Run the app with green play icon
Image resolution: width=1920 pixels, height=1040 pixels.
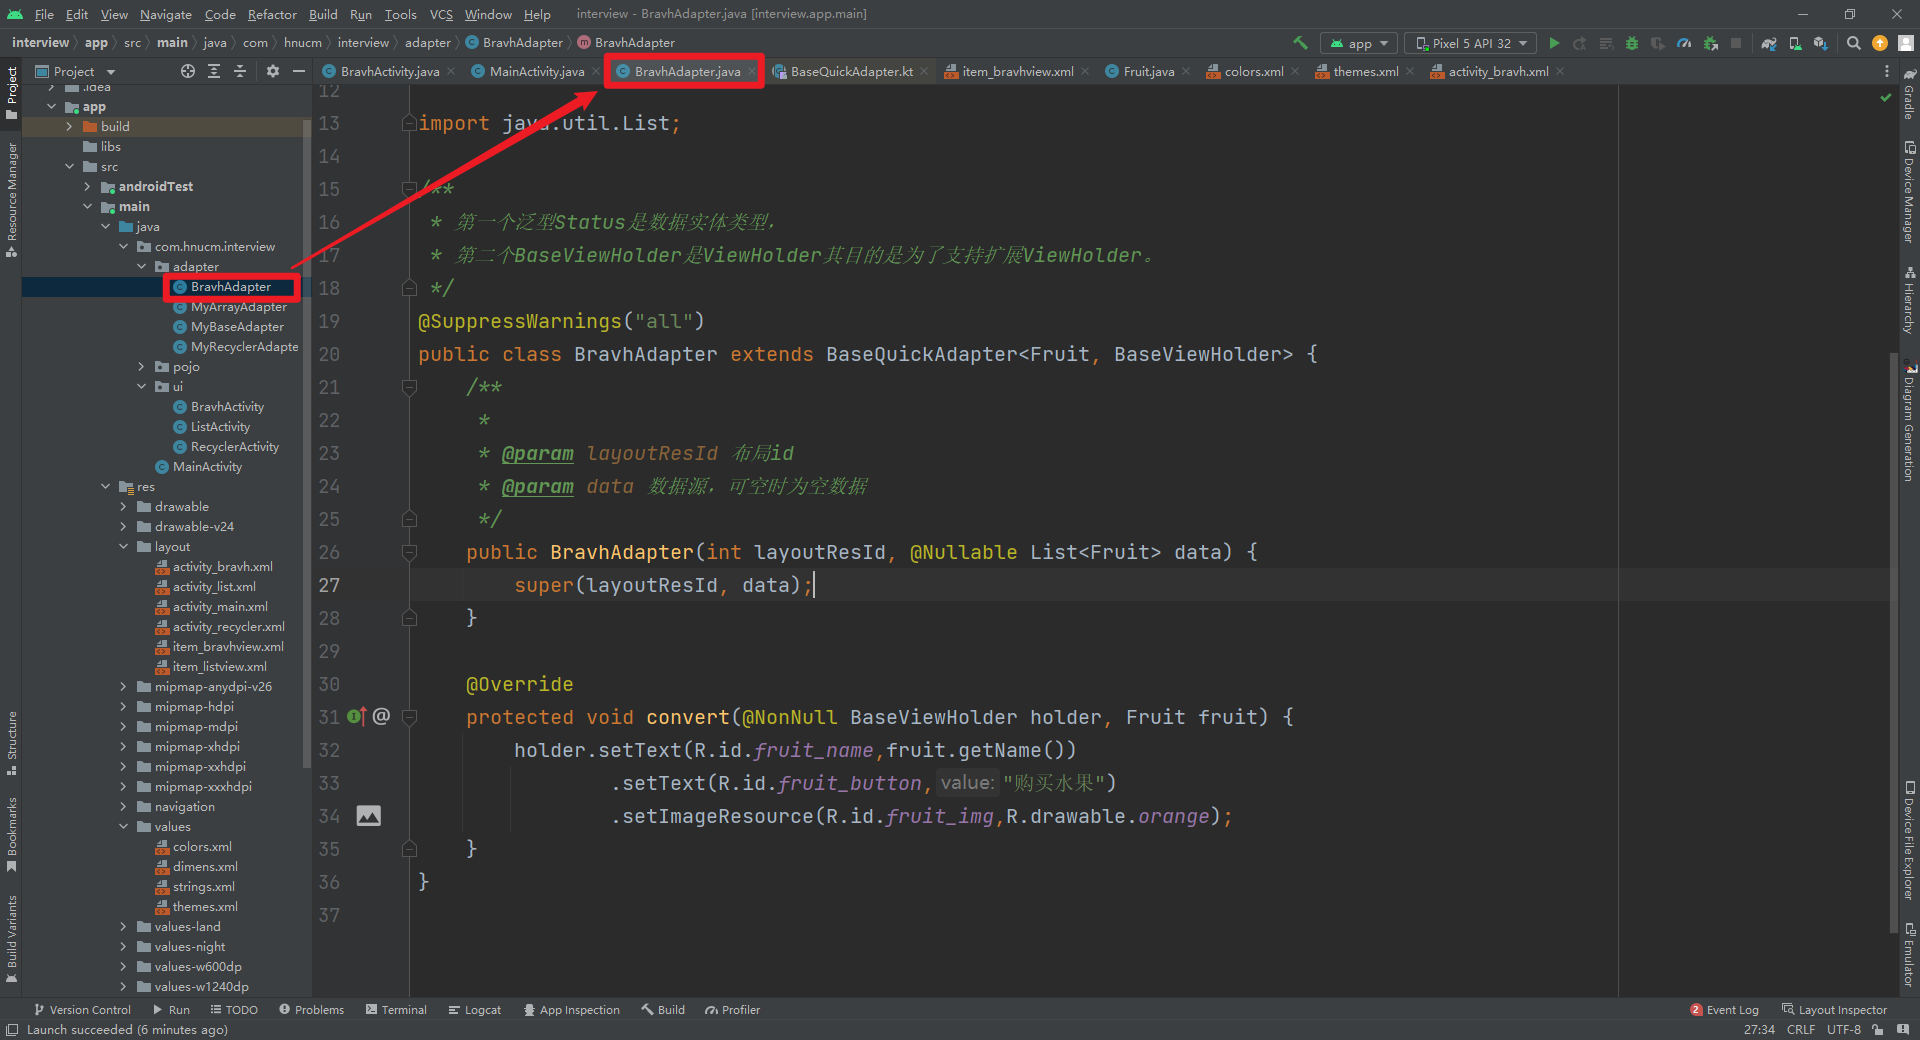pos(1554,43)
